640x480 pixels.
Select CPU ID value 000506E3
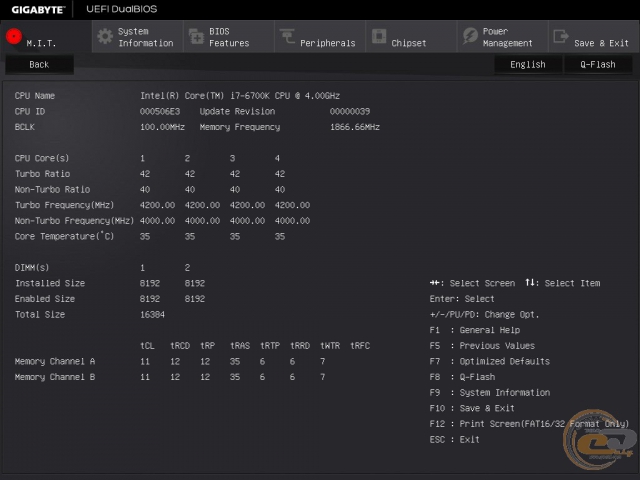click(x=160, y=111)
